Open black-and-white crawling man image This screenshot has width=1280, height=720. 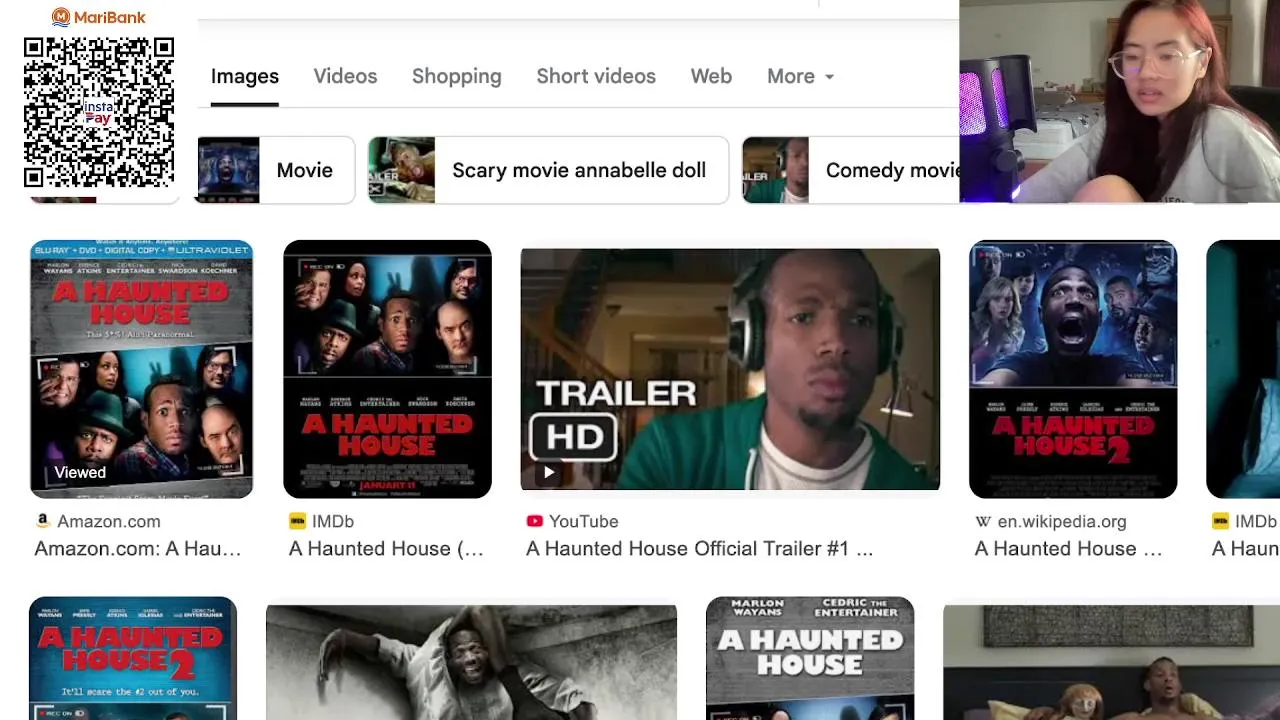pos(471,662)
